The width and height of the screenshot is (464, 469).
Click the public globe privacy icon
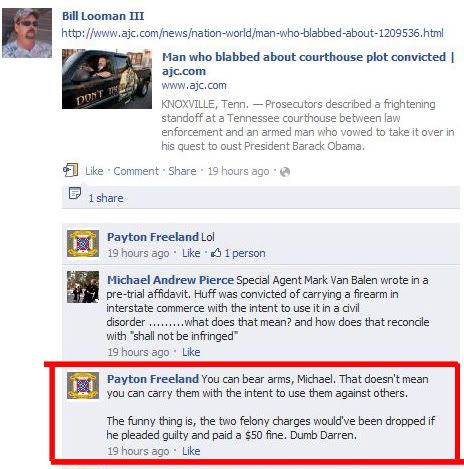click(285, 172)
